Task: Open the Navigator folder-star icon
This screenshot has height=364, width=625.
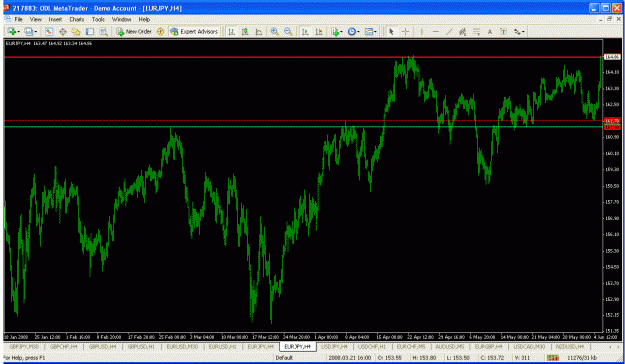Action: [x=76, y=31]
